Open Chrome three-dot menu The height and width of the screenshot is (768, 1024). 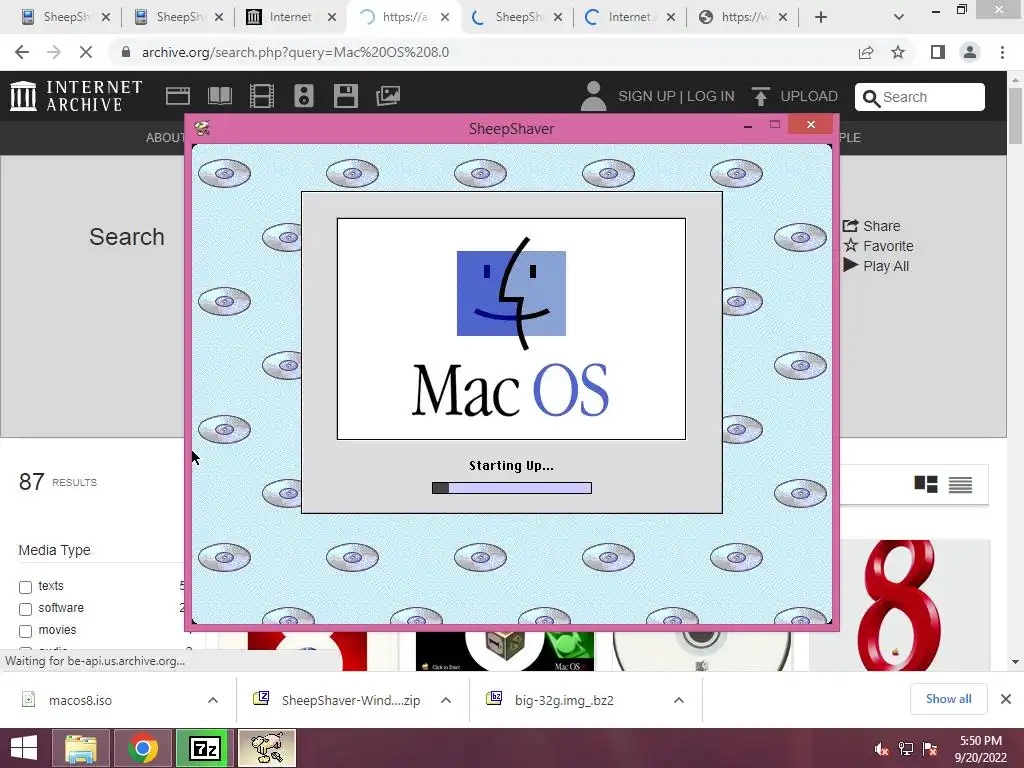pyautogui.click(x=1002, y=52)
